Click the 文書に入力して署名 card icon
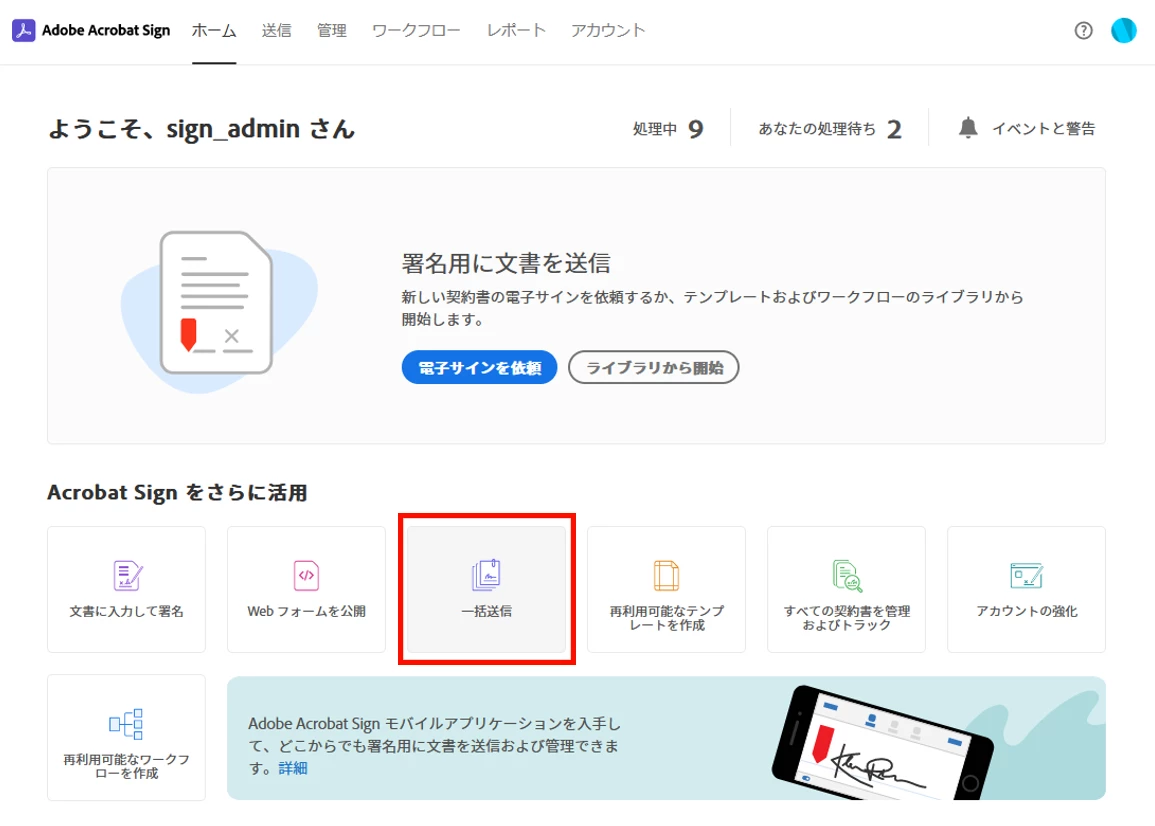The height and width of the screenshot is (826, 1155). 127,575
